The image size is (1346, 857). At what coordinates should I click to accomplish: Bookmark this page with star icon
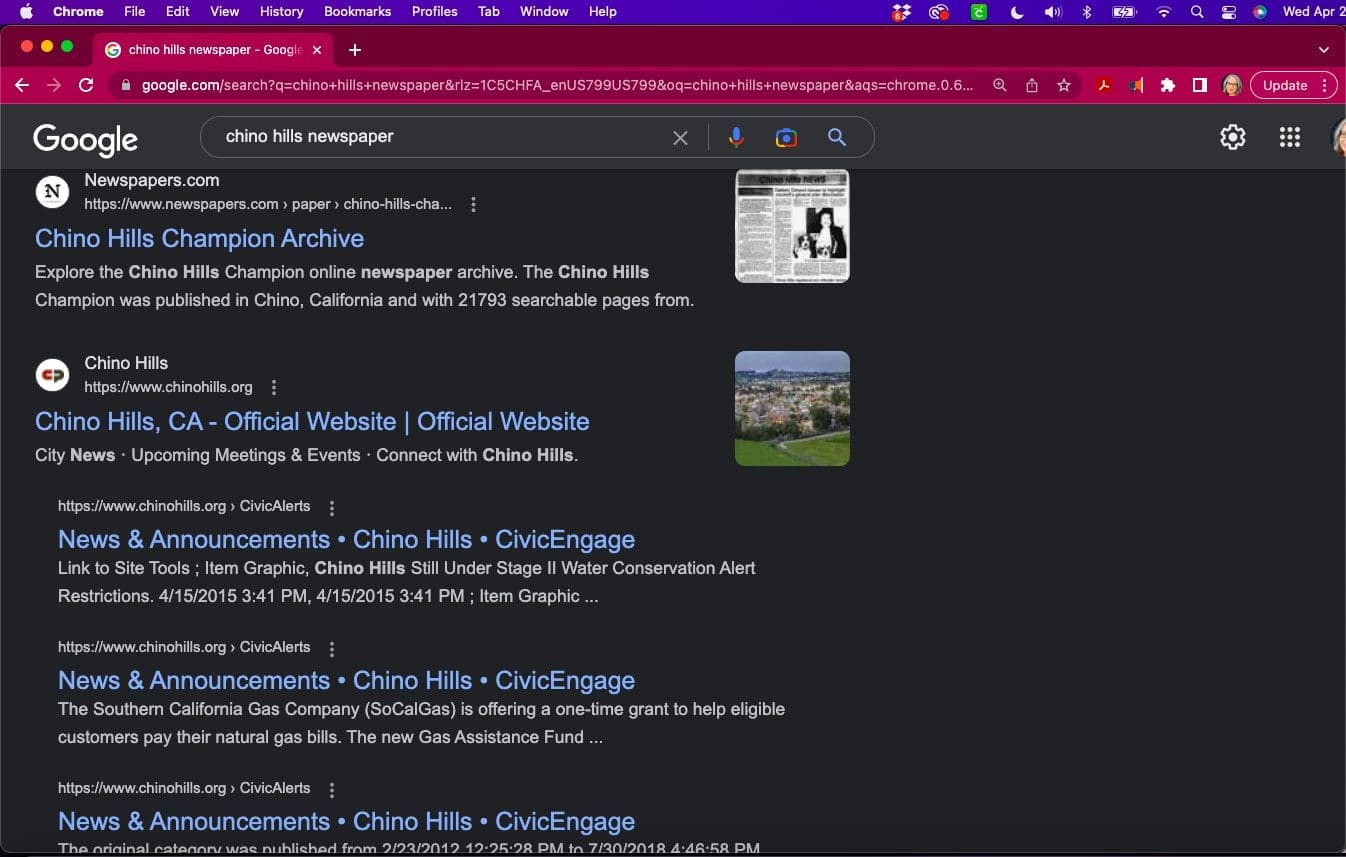pyautogui.click(x=1064, y=86)
